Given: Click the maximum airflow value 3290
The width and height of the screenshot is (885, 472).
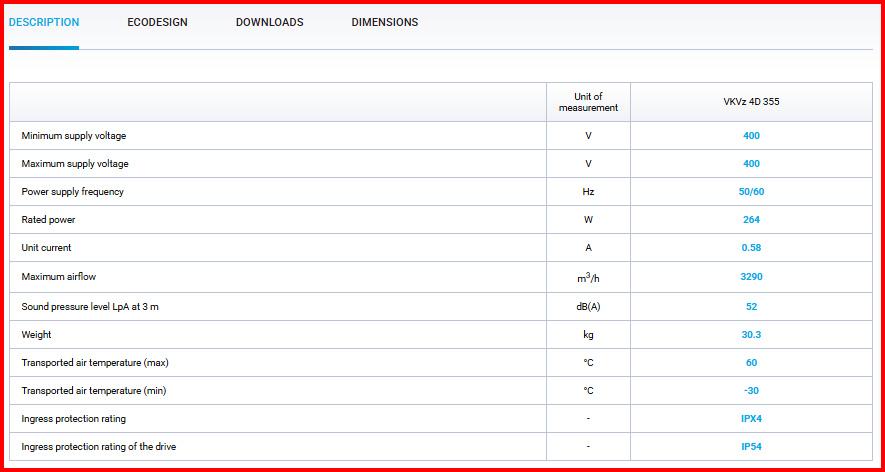Looking at the screenshot, I should (751, 277).
